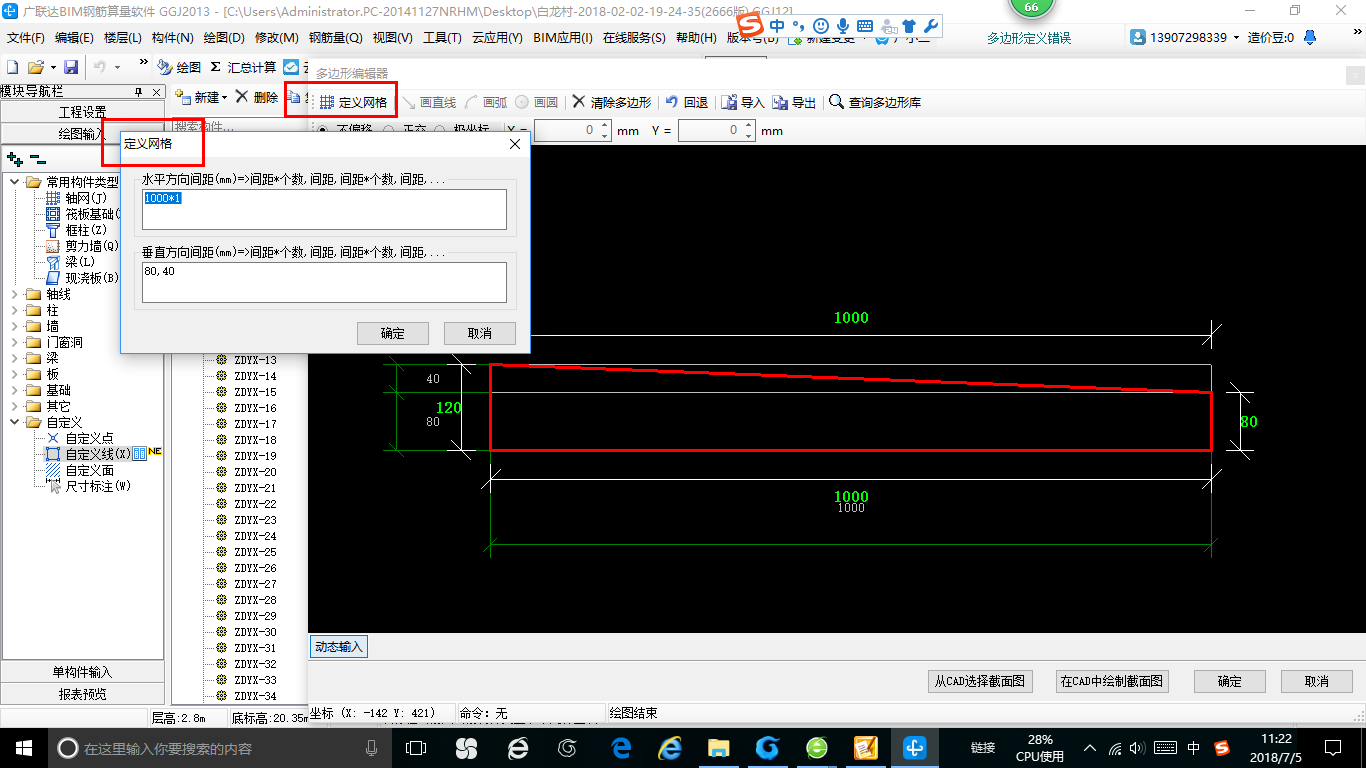
Task: Click Sogou soft keyboard icon
Action: click(865, 25)
